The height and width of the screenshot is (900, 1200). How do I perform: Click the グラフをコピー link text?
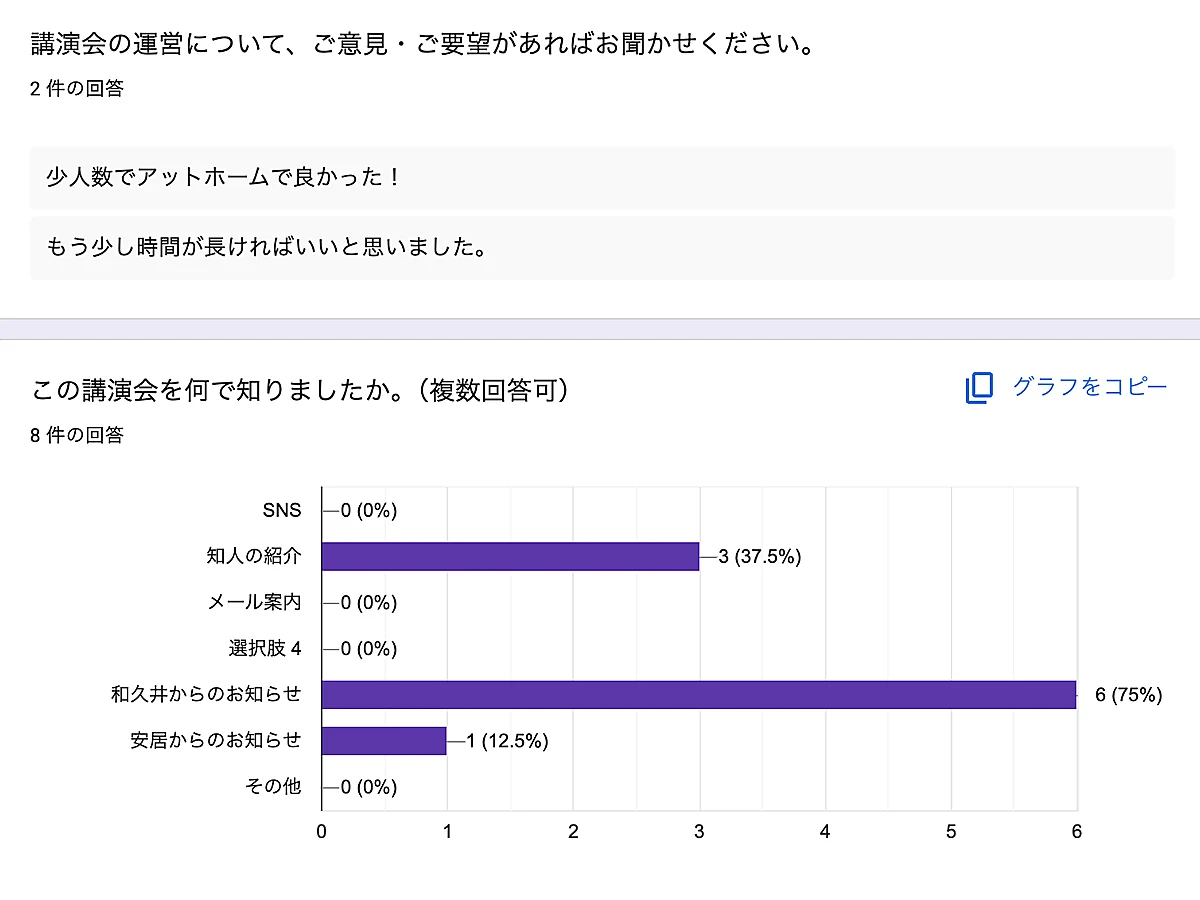pos(1090,387)
